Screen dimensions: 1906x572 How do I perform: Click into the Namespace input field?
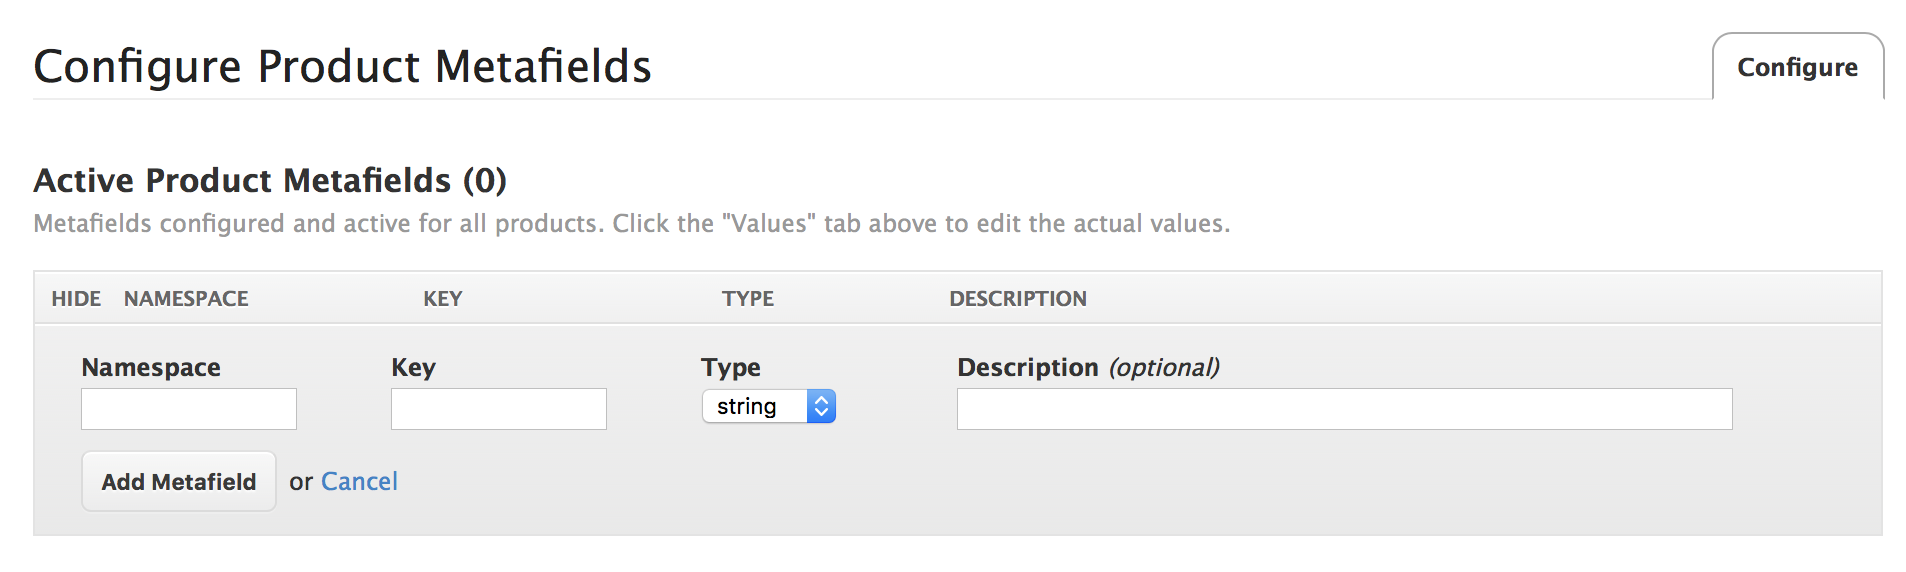189,409
